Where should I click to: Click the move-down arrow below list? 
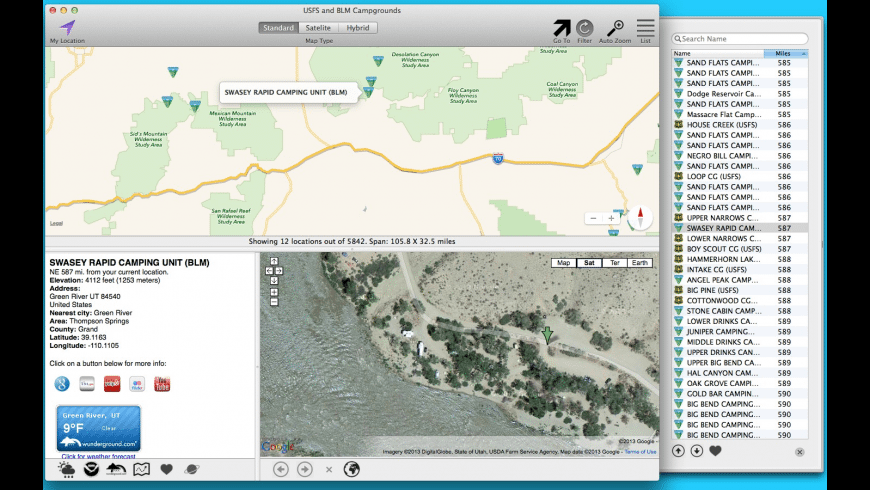(x=696, y=451)
